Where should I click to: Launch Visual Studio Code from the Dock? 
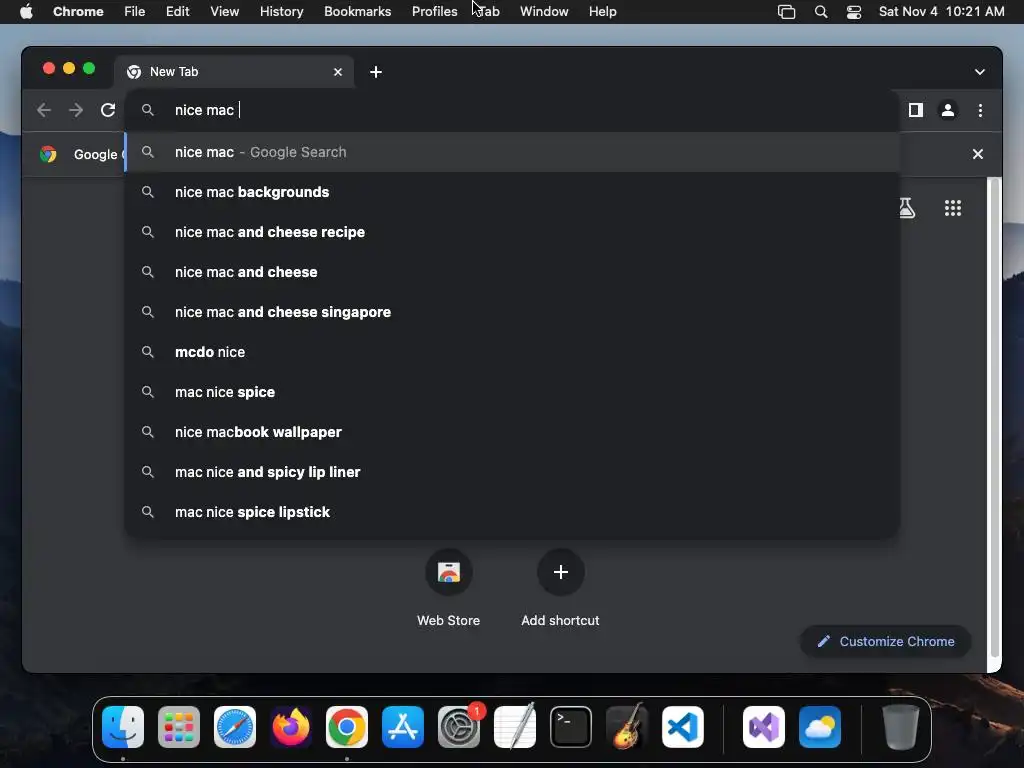click(682, 727)
